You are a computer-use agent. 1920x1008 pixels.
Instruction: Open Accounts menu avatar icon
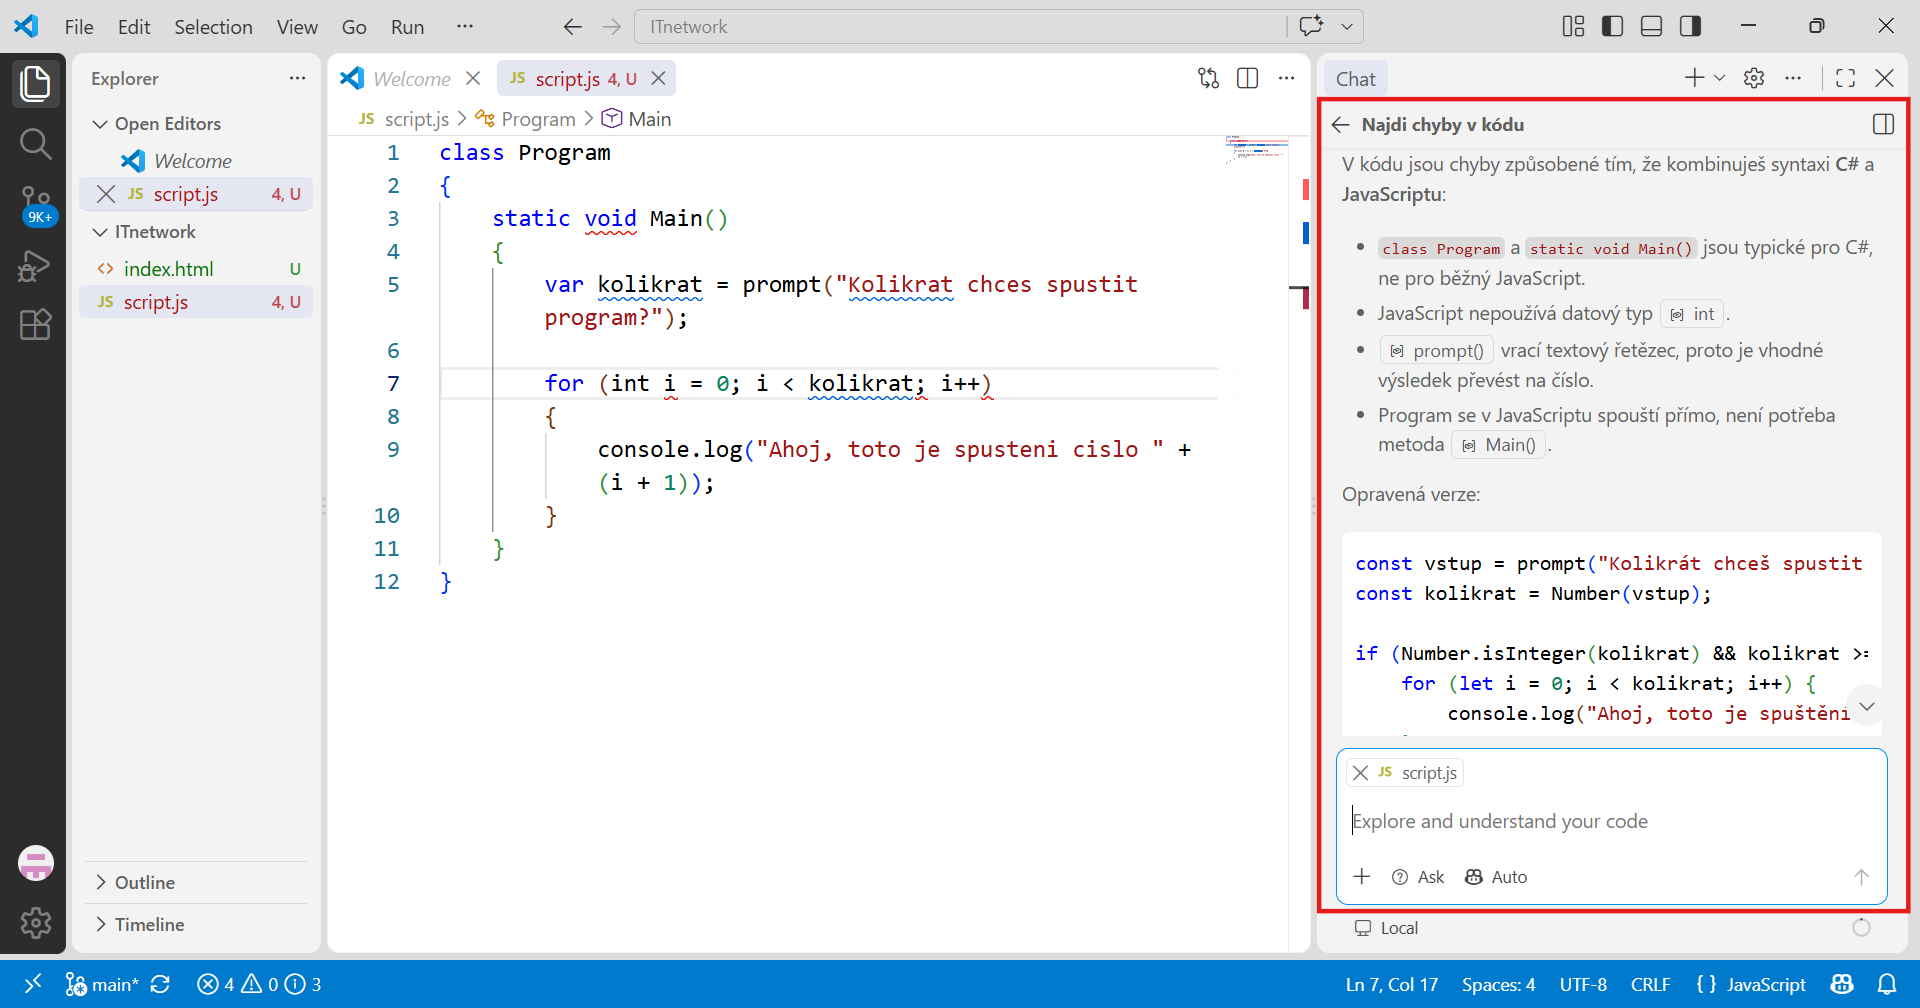point(35,863)
